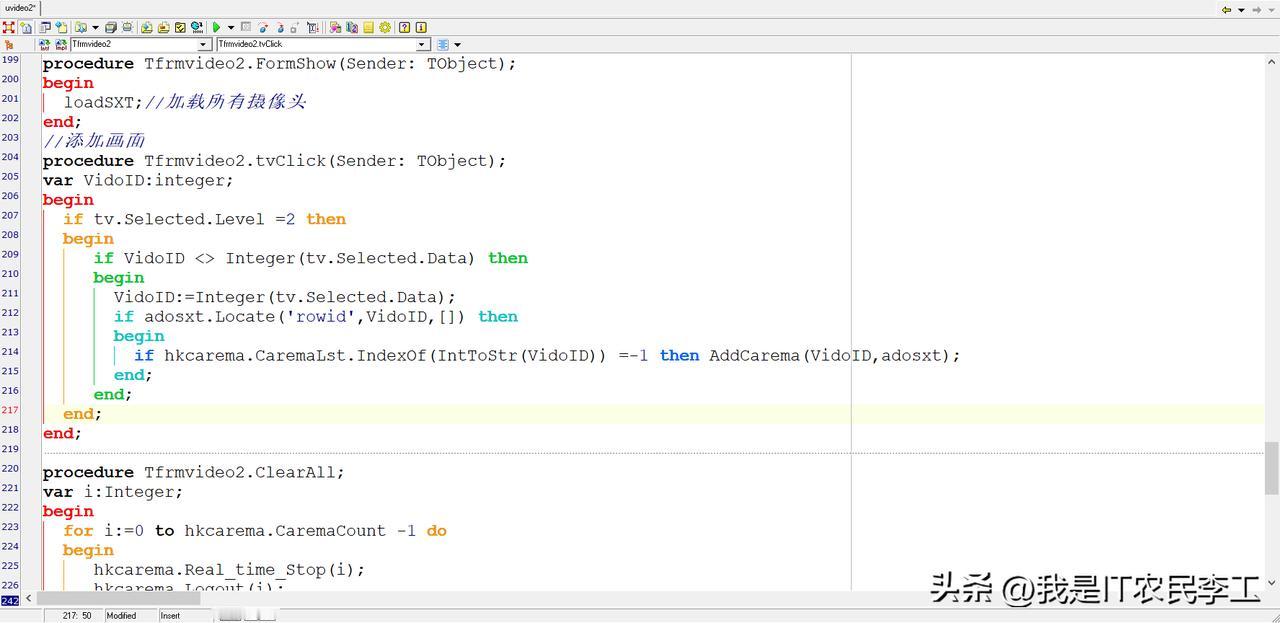Click the Impl jump icon beside class box
The image size is (1280, 623).
pos(61,45)
